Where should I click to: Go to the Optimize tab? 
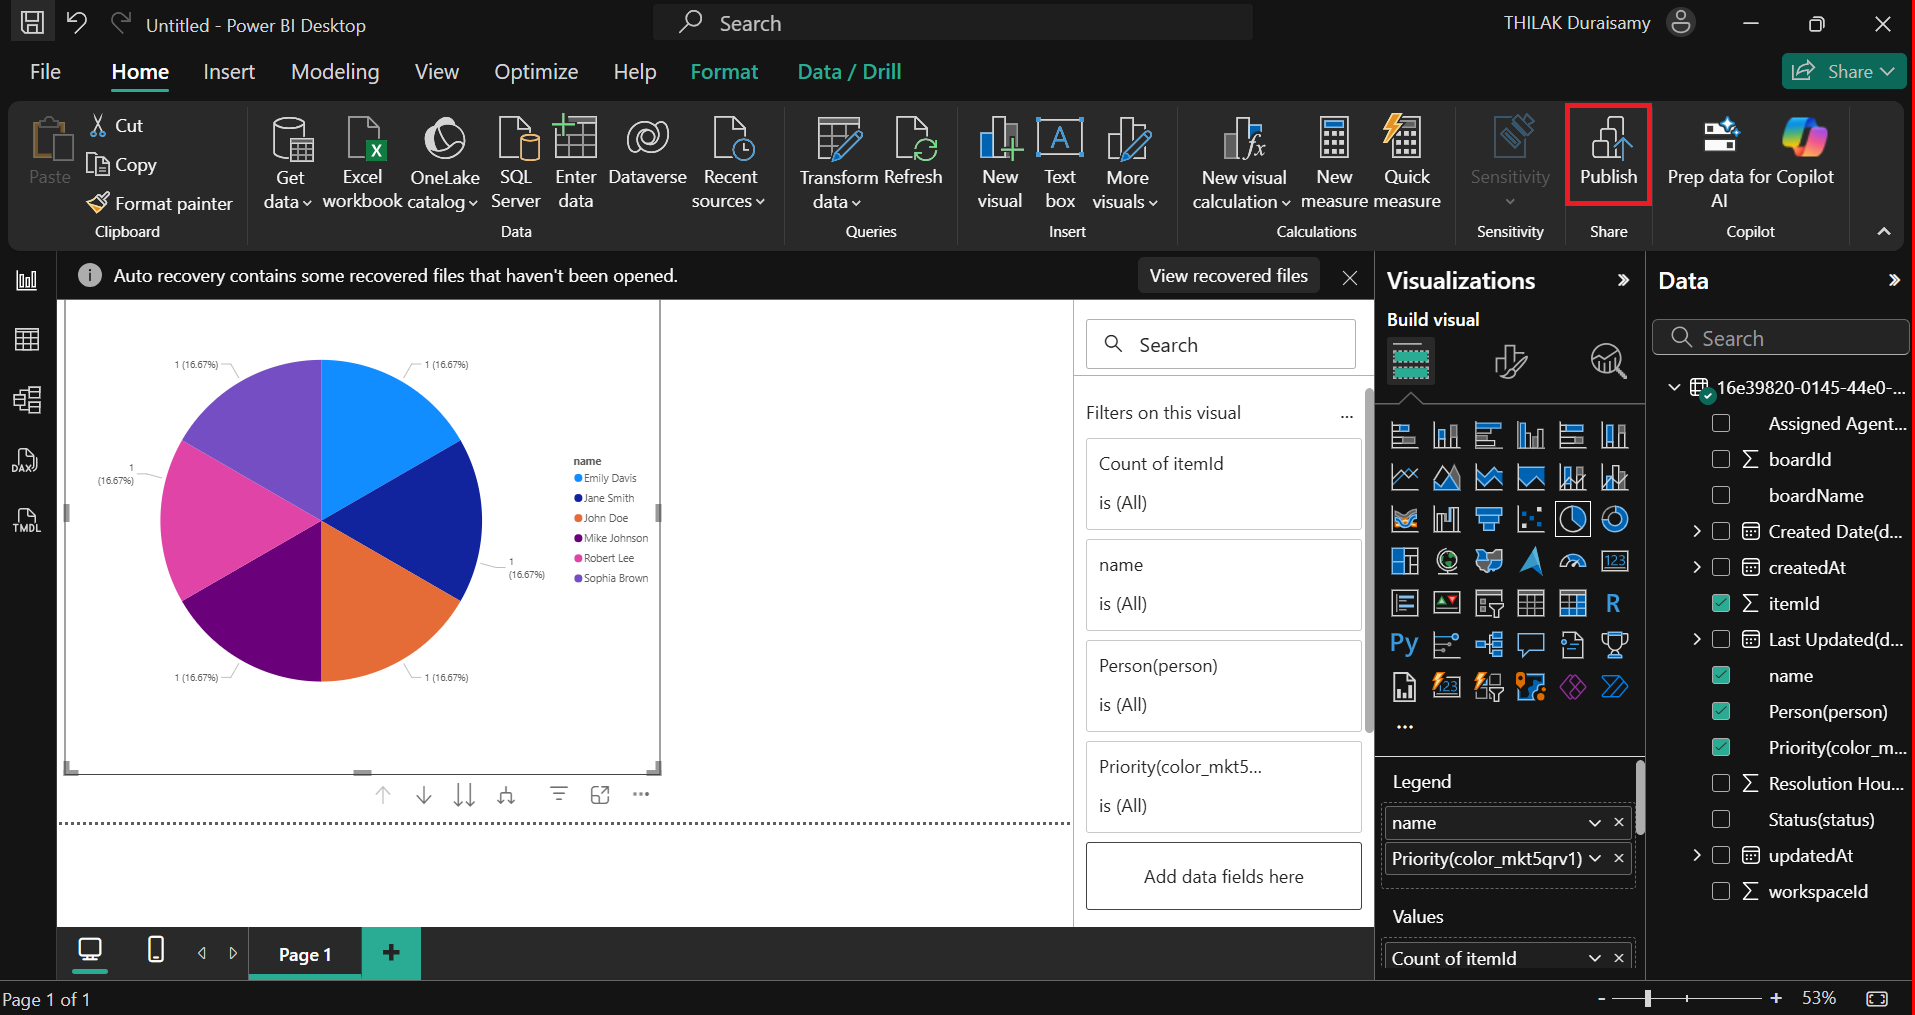[x=536, y=72]
